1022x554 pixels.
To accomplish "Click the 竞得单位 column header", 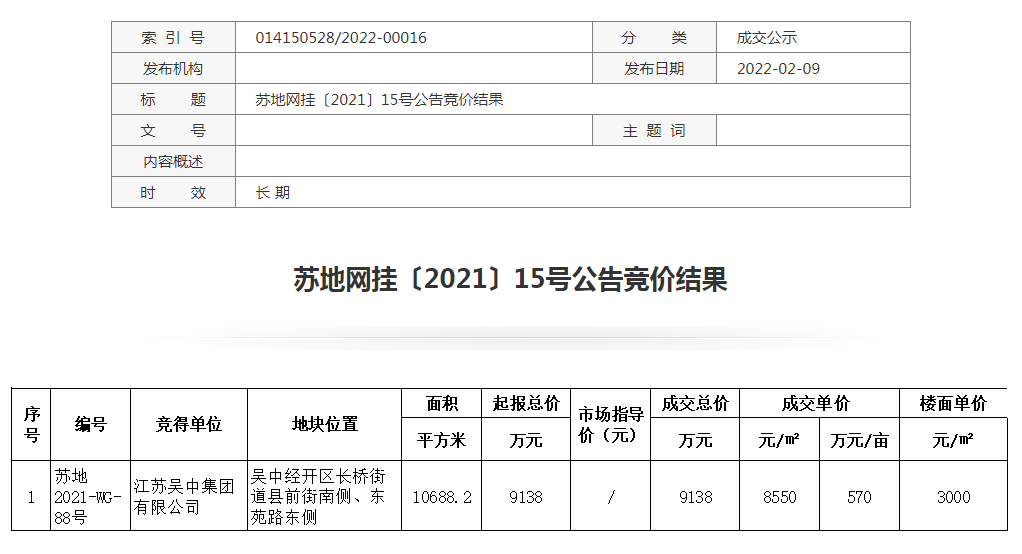I will coord(188,424).
